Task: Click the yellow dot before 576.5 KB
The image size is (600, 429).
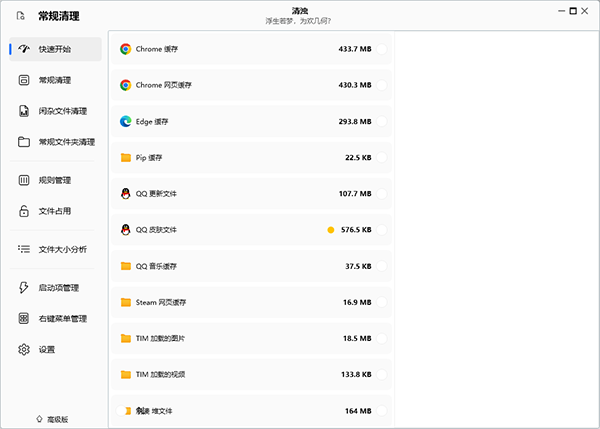Action: click(x=331, y=230)
